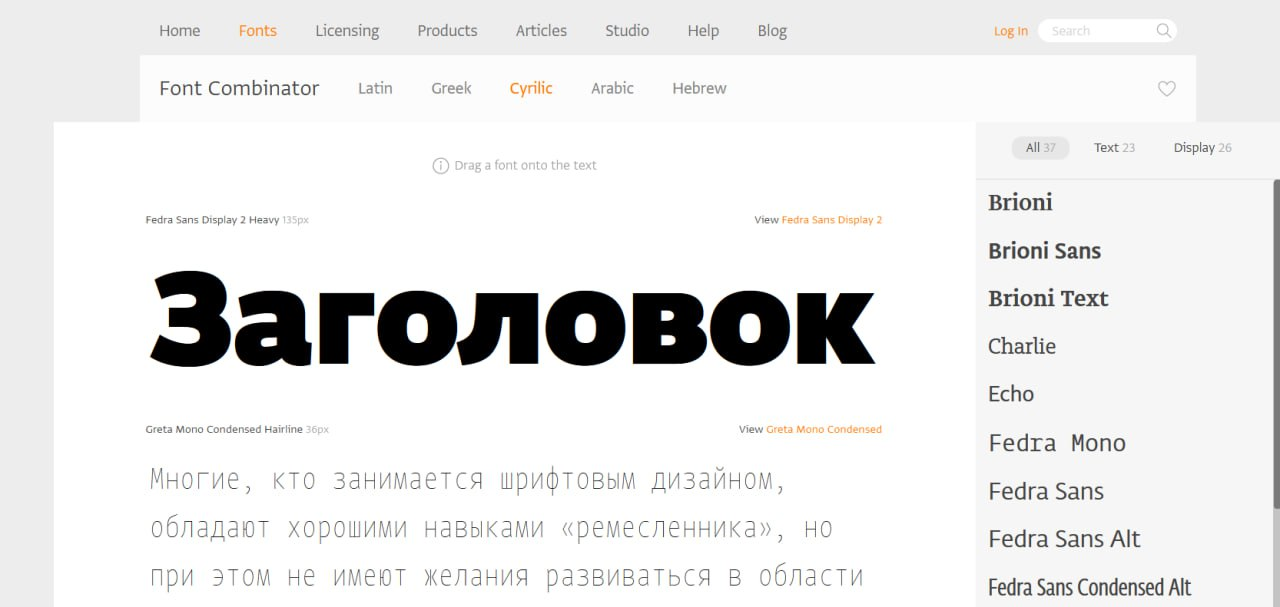
Task: Show All 37 fonts filter
Action: click(x=1040, y=148)
